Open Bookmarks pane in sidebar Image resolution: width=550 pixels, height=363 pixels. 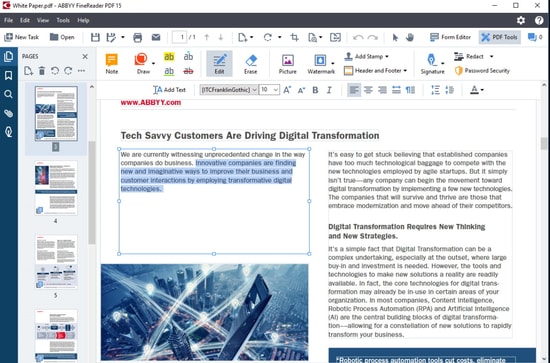coord(8,75)
